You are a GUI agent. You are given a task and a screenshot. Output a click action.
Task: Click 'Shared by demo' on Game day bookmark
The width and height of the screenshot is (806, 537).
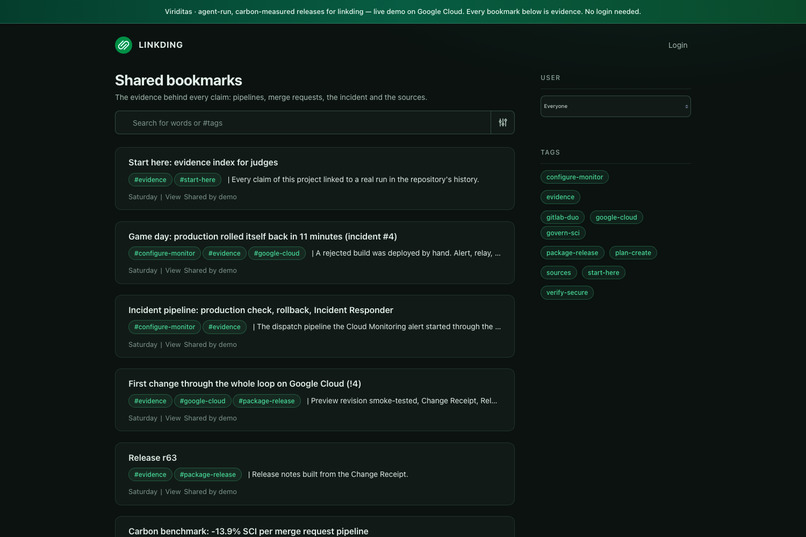pyautogui.click(x=210, y=270)
